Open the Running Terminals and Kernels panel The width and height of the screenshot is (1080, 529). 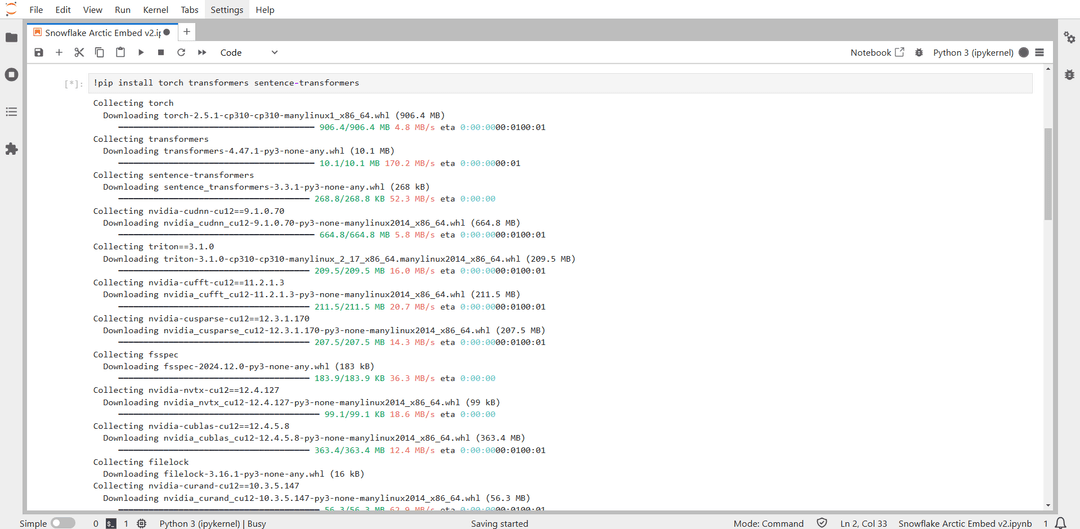11,74
